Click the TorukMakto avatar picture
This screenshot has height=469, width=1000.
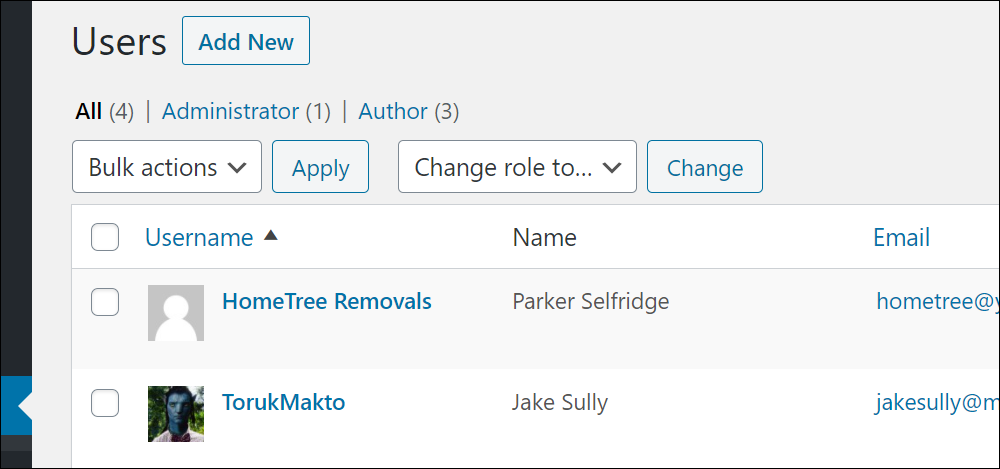pyautogui.click(x=176, y=413)
